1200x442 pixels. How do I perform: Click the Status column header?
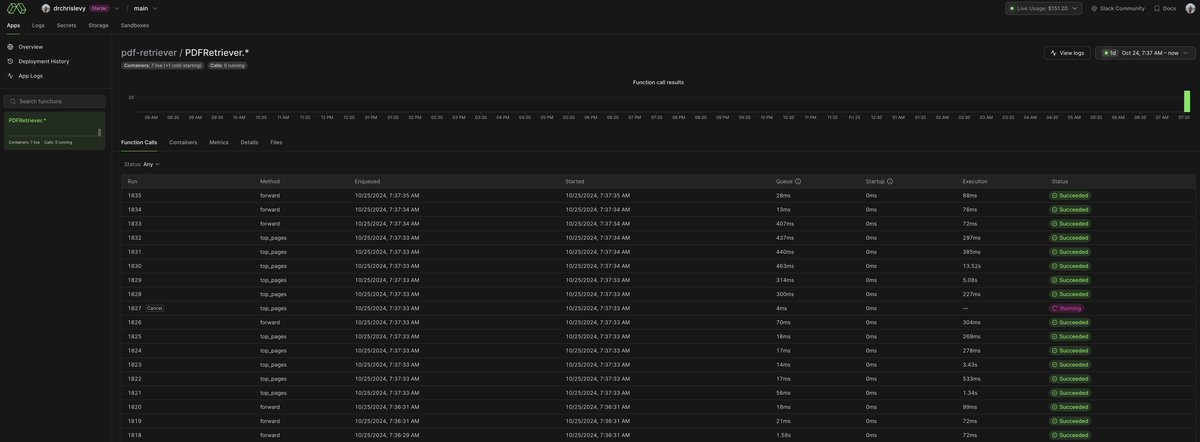1060,181
